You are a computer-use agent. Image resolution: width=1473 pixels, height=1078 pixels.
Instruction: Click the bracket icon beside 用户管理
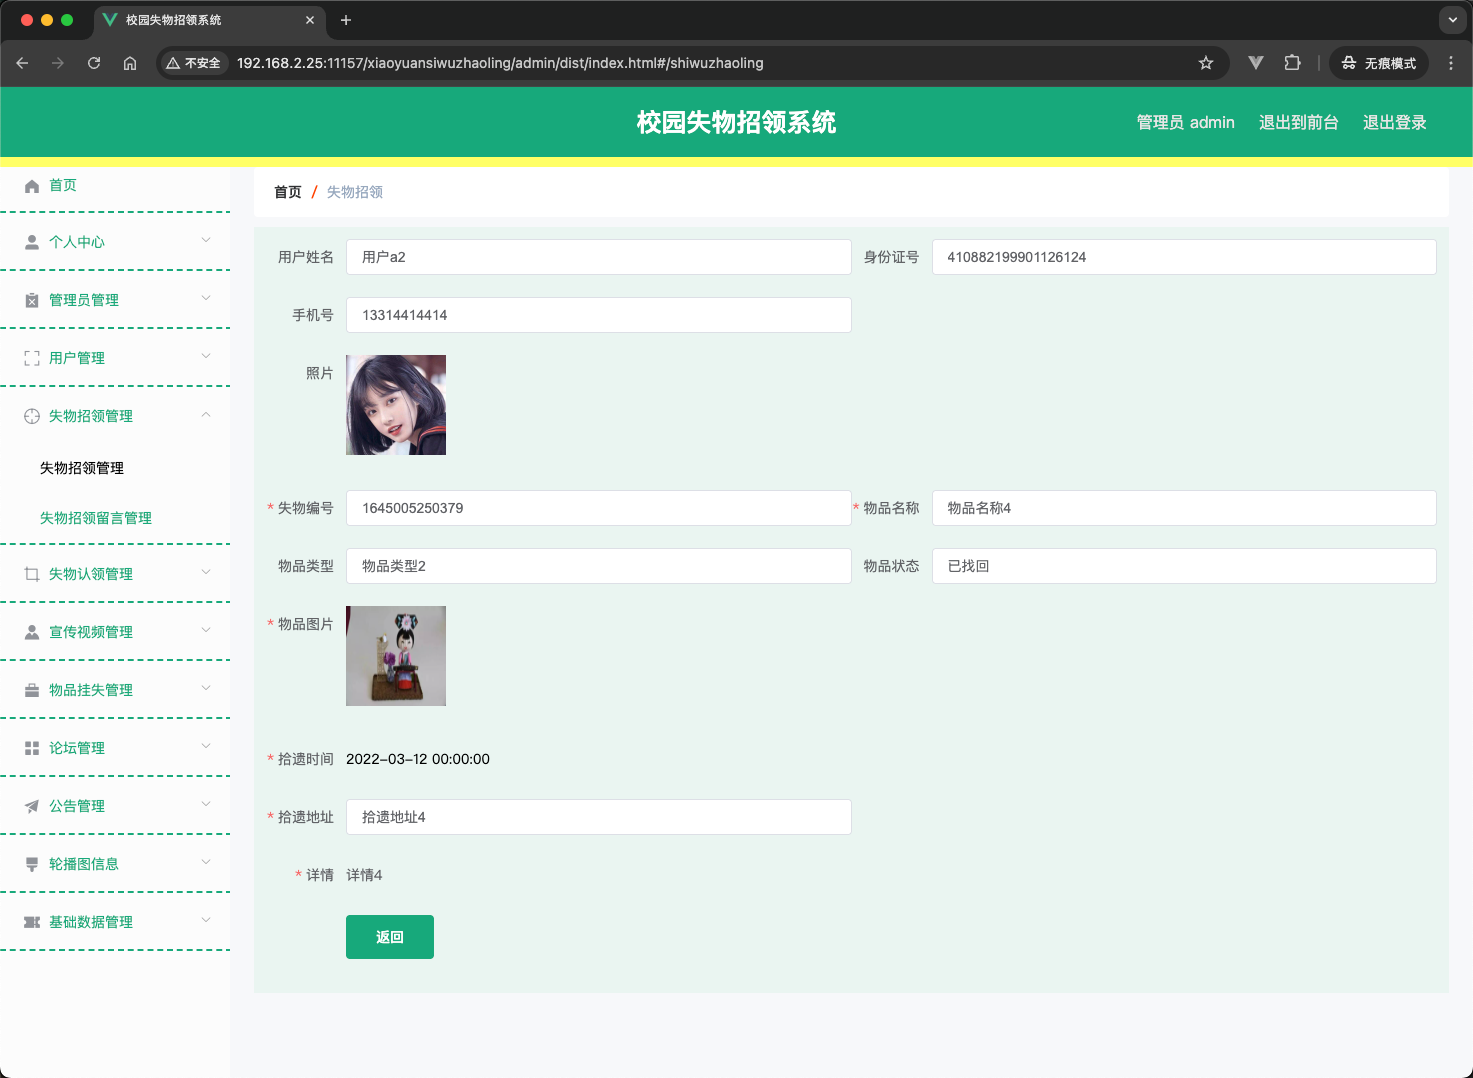[x=32, y=358]
